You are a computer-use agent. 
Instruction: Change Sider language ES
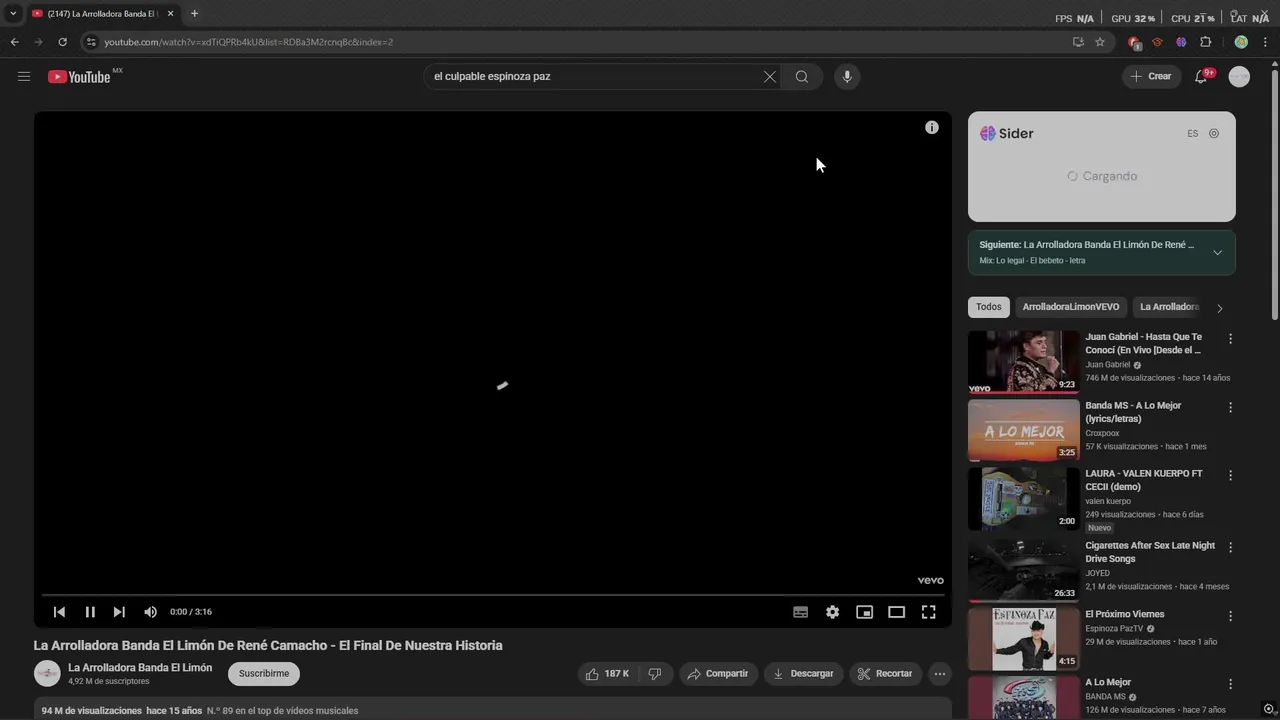(x=1192, y=134)
